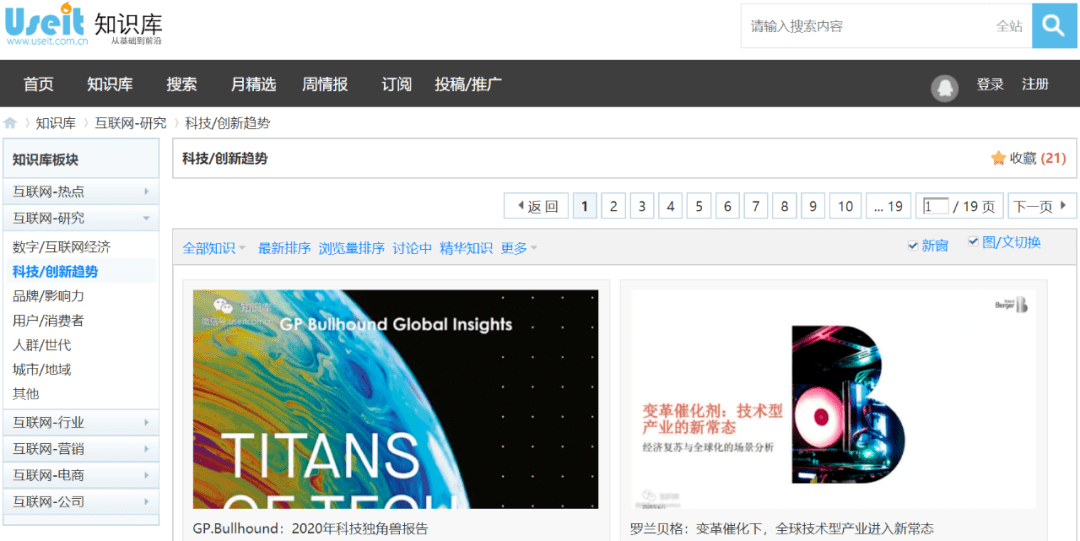This screenshot has height=541, width=1080.
Task: Expand the 互联网-行业 sidebar section
Action: pos(81,422)
